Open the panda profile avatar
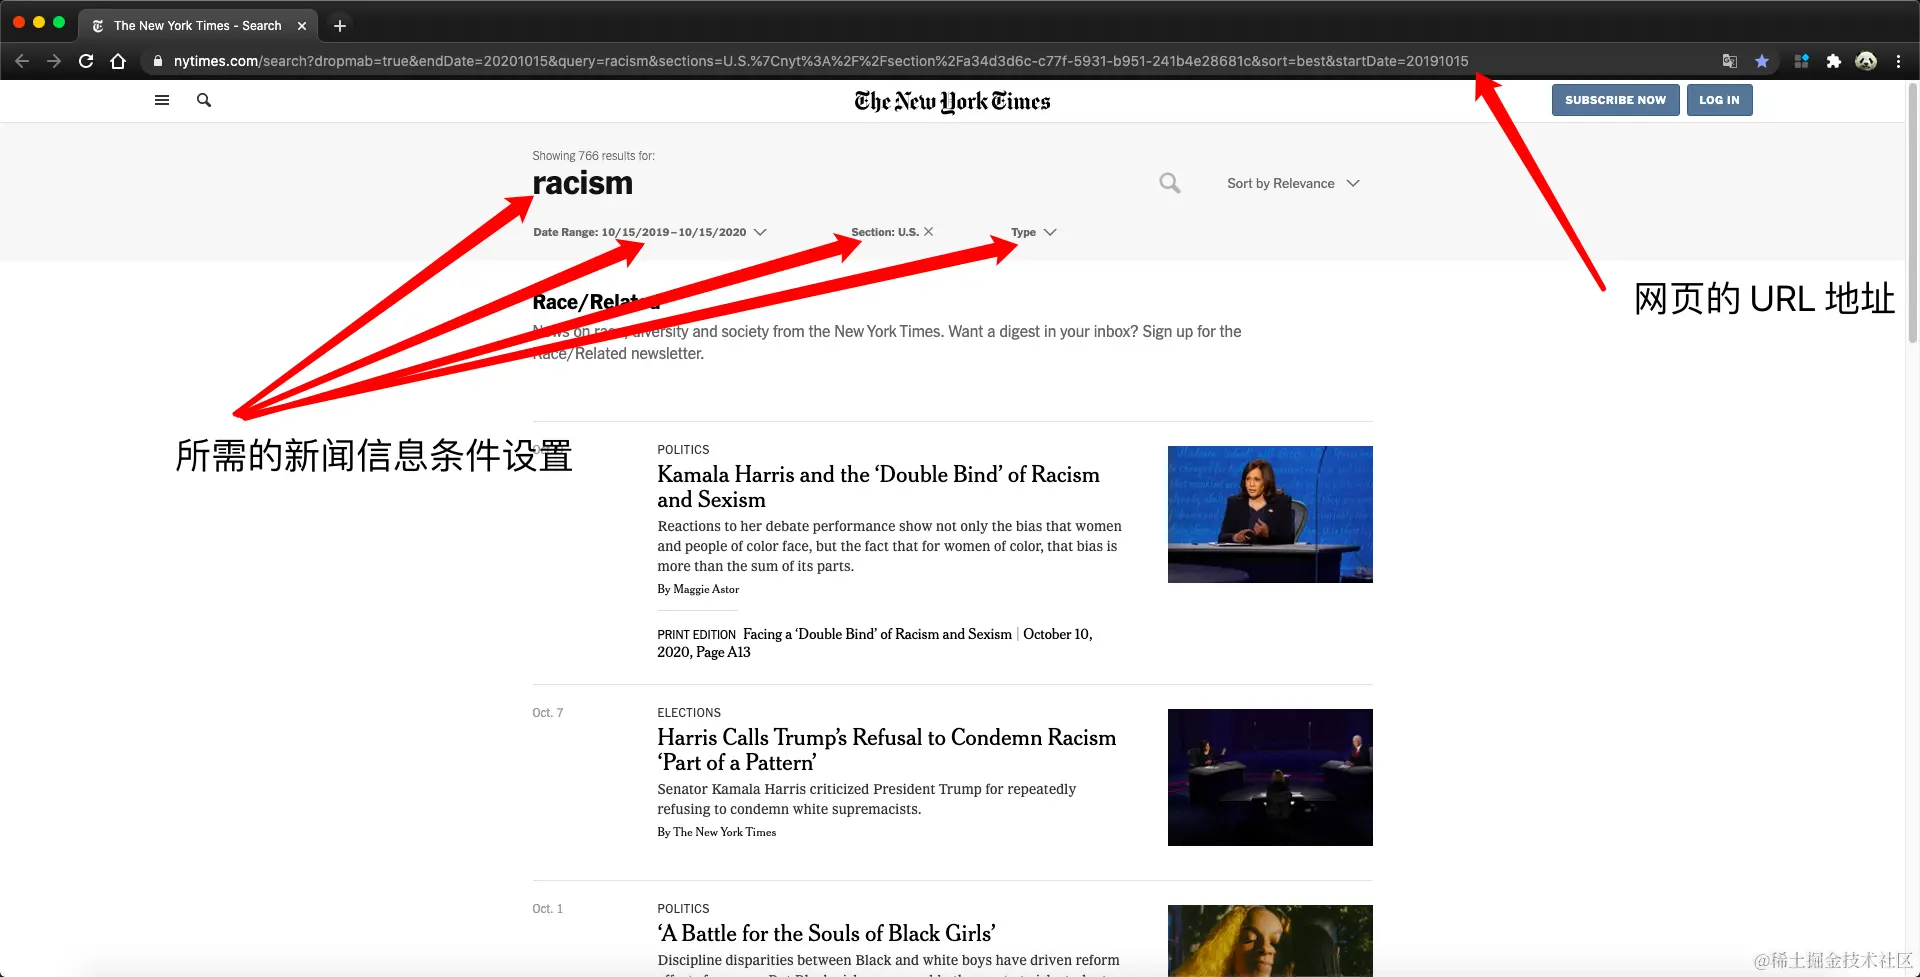 [x=1866, y=61]
